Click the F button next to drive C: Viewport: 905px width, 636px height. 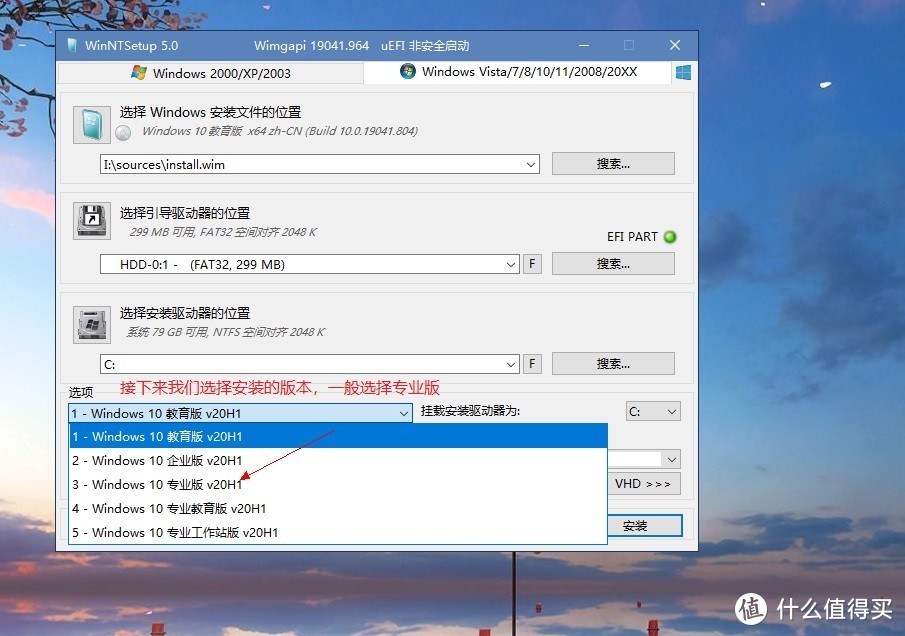coord(531,363)
